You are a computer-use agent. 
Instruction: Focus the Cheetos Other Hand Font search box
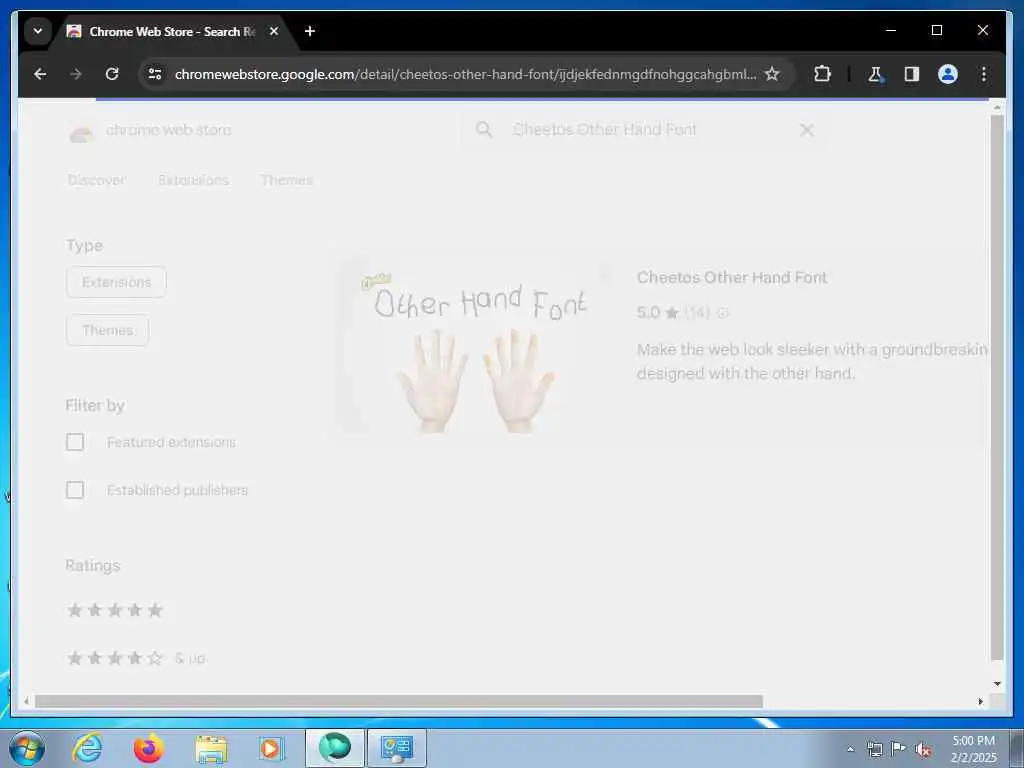coord(647,129)
